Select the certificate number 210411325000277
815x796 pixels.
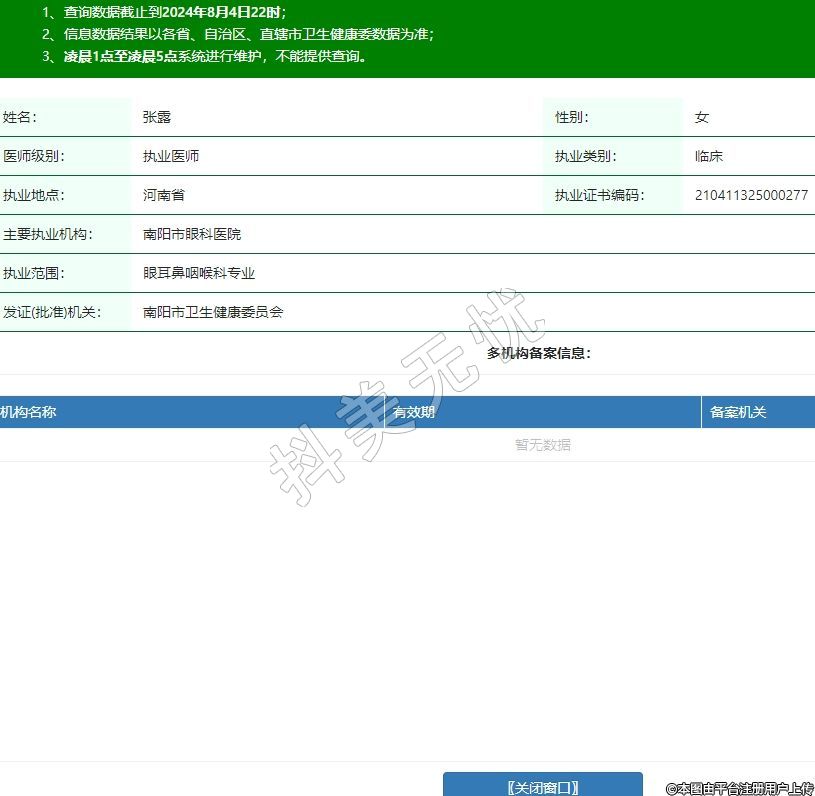751,195
